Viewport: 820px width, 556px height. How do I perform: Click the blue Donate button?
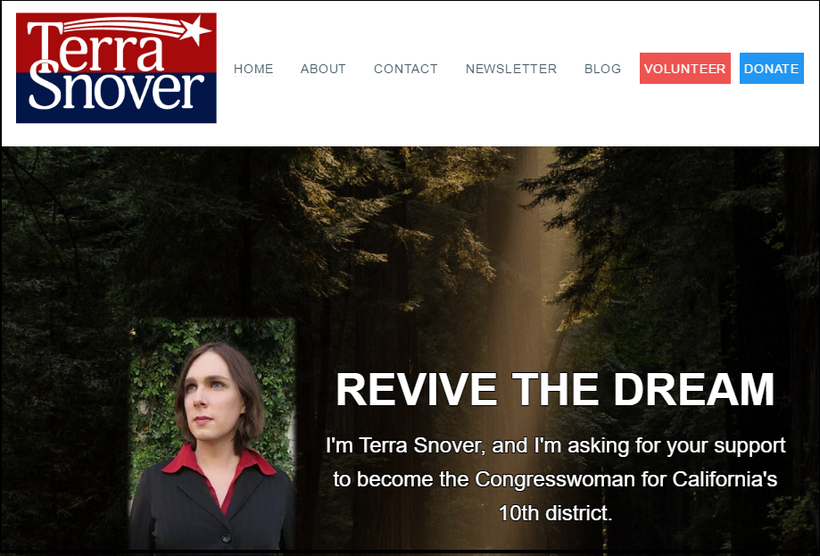pos(771,68)
